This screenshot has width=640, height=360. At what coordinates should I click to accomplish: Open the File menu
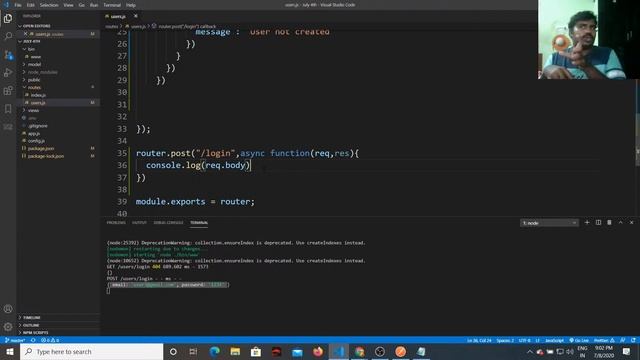click(18, 5)
